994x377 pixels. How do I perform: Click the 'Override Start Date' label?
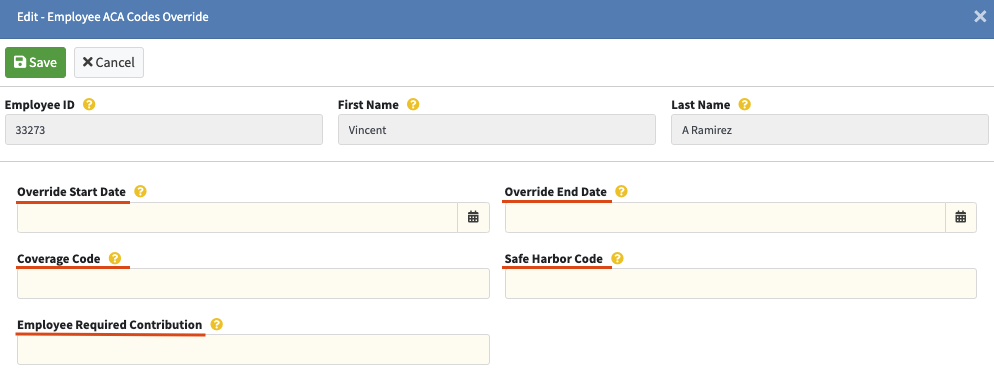(x=72, y=191)
